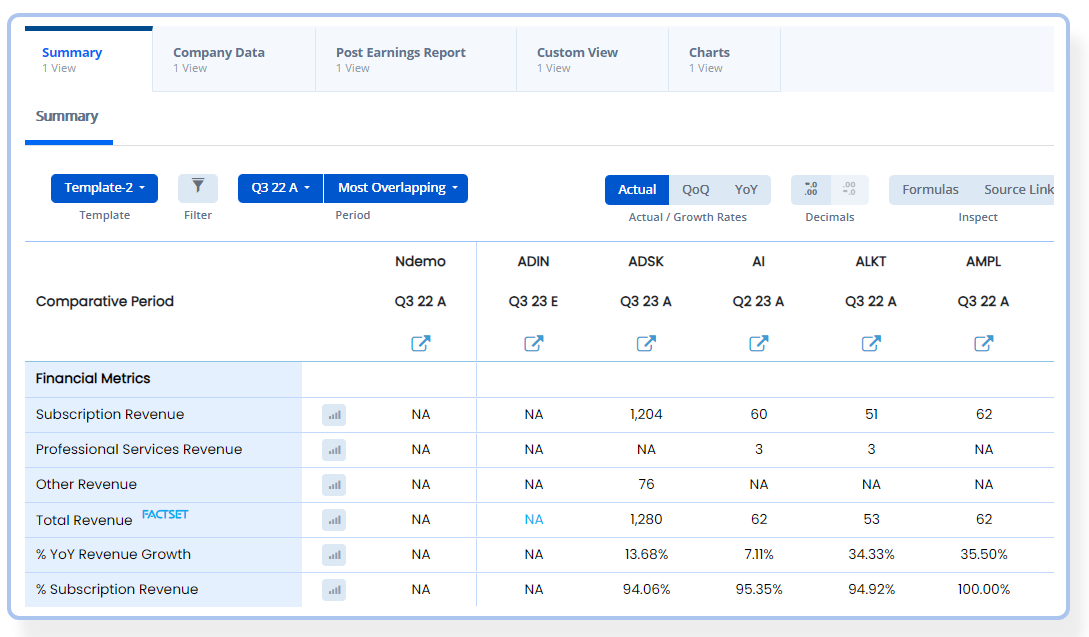The image size is (1089, 637).
Task: Open external link under ADSK column
Action: 646,343
